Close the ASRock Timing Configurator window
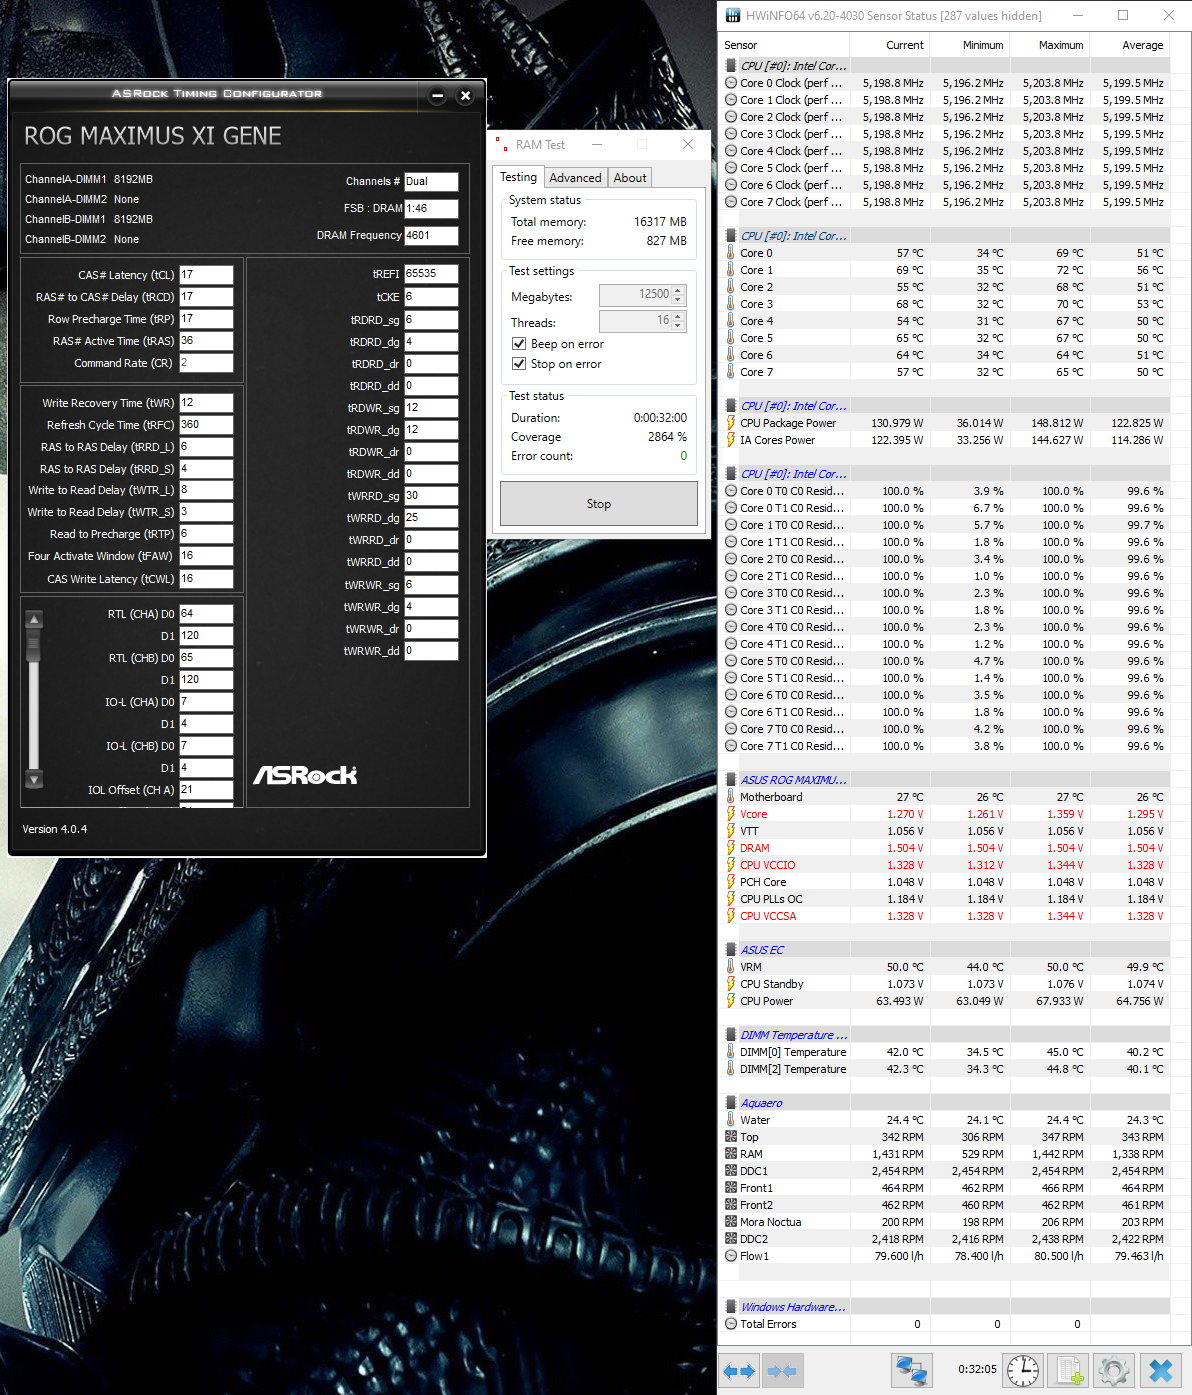Screen dimensions: 1192x1395 pyautogui.click(x=465, y=96)
